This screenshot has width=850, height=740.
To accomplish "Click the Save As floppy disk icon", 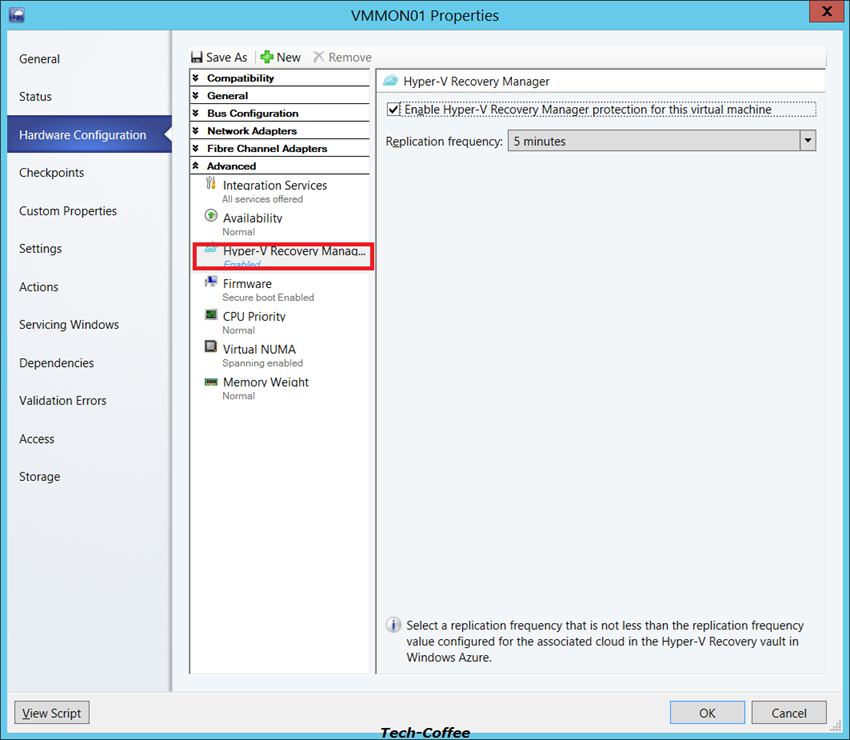I will click(197, 57).
